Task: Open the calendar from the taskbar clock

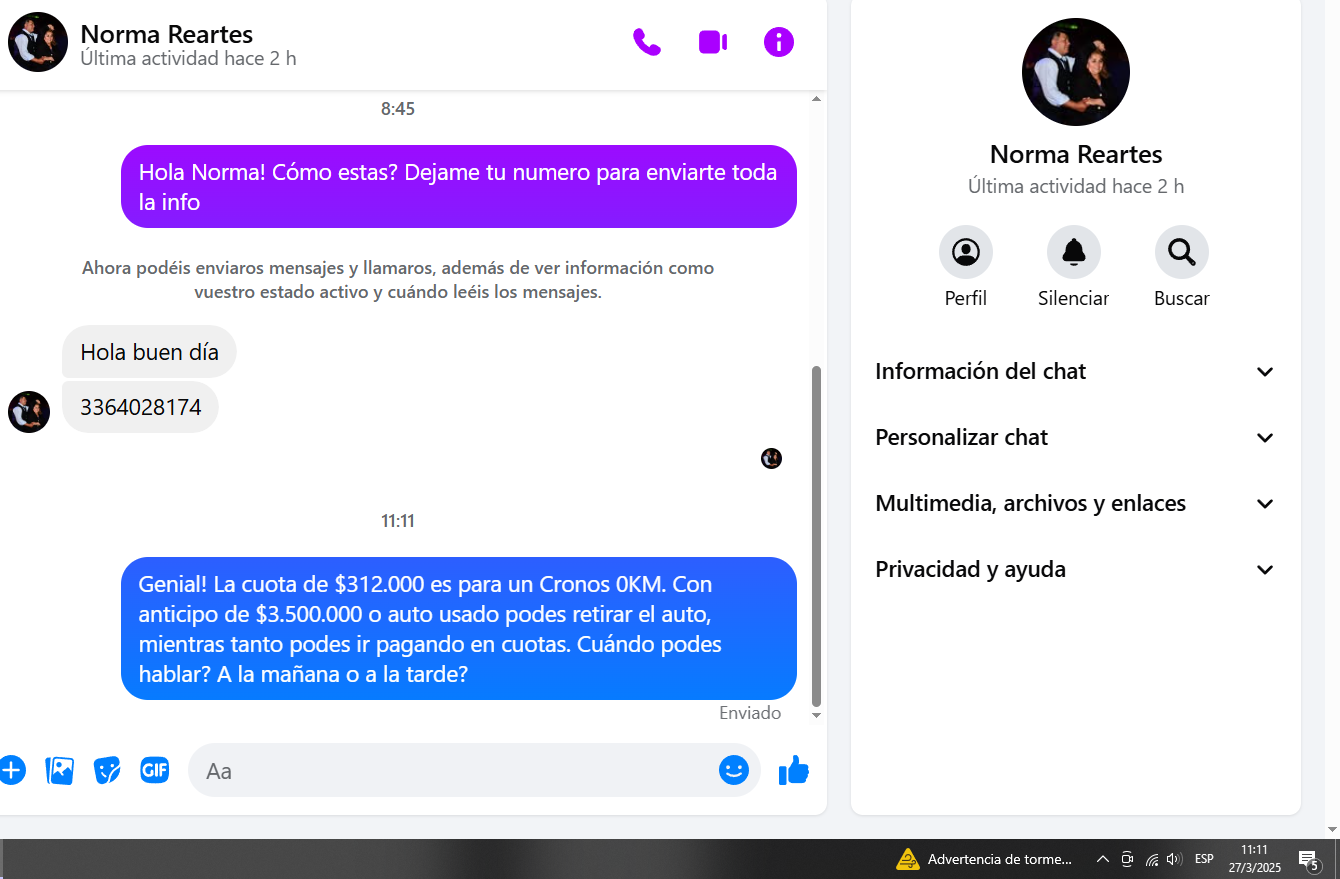Action: (x=1255, y=859)
